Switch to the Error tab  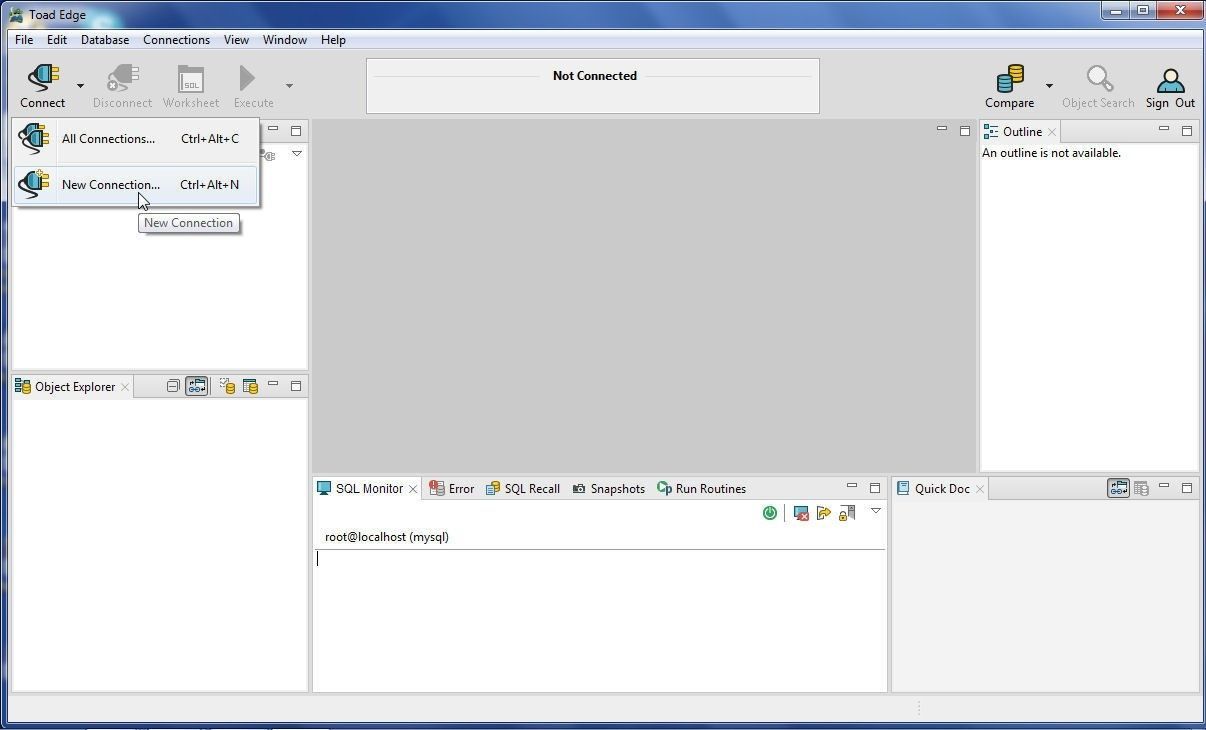(x=452, y=489)
